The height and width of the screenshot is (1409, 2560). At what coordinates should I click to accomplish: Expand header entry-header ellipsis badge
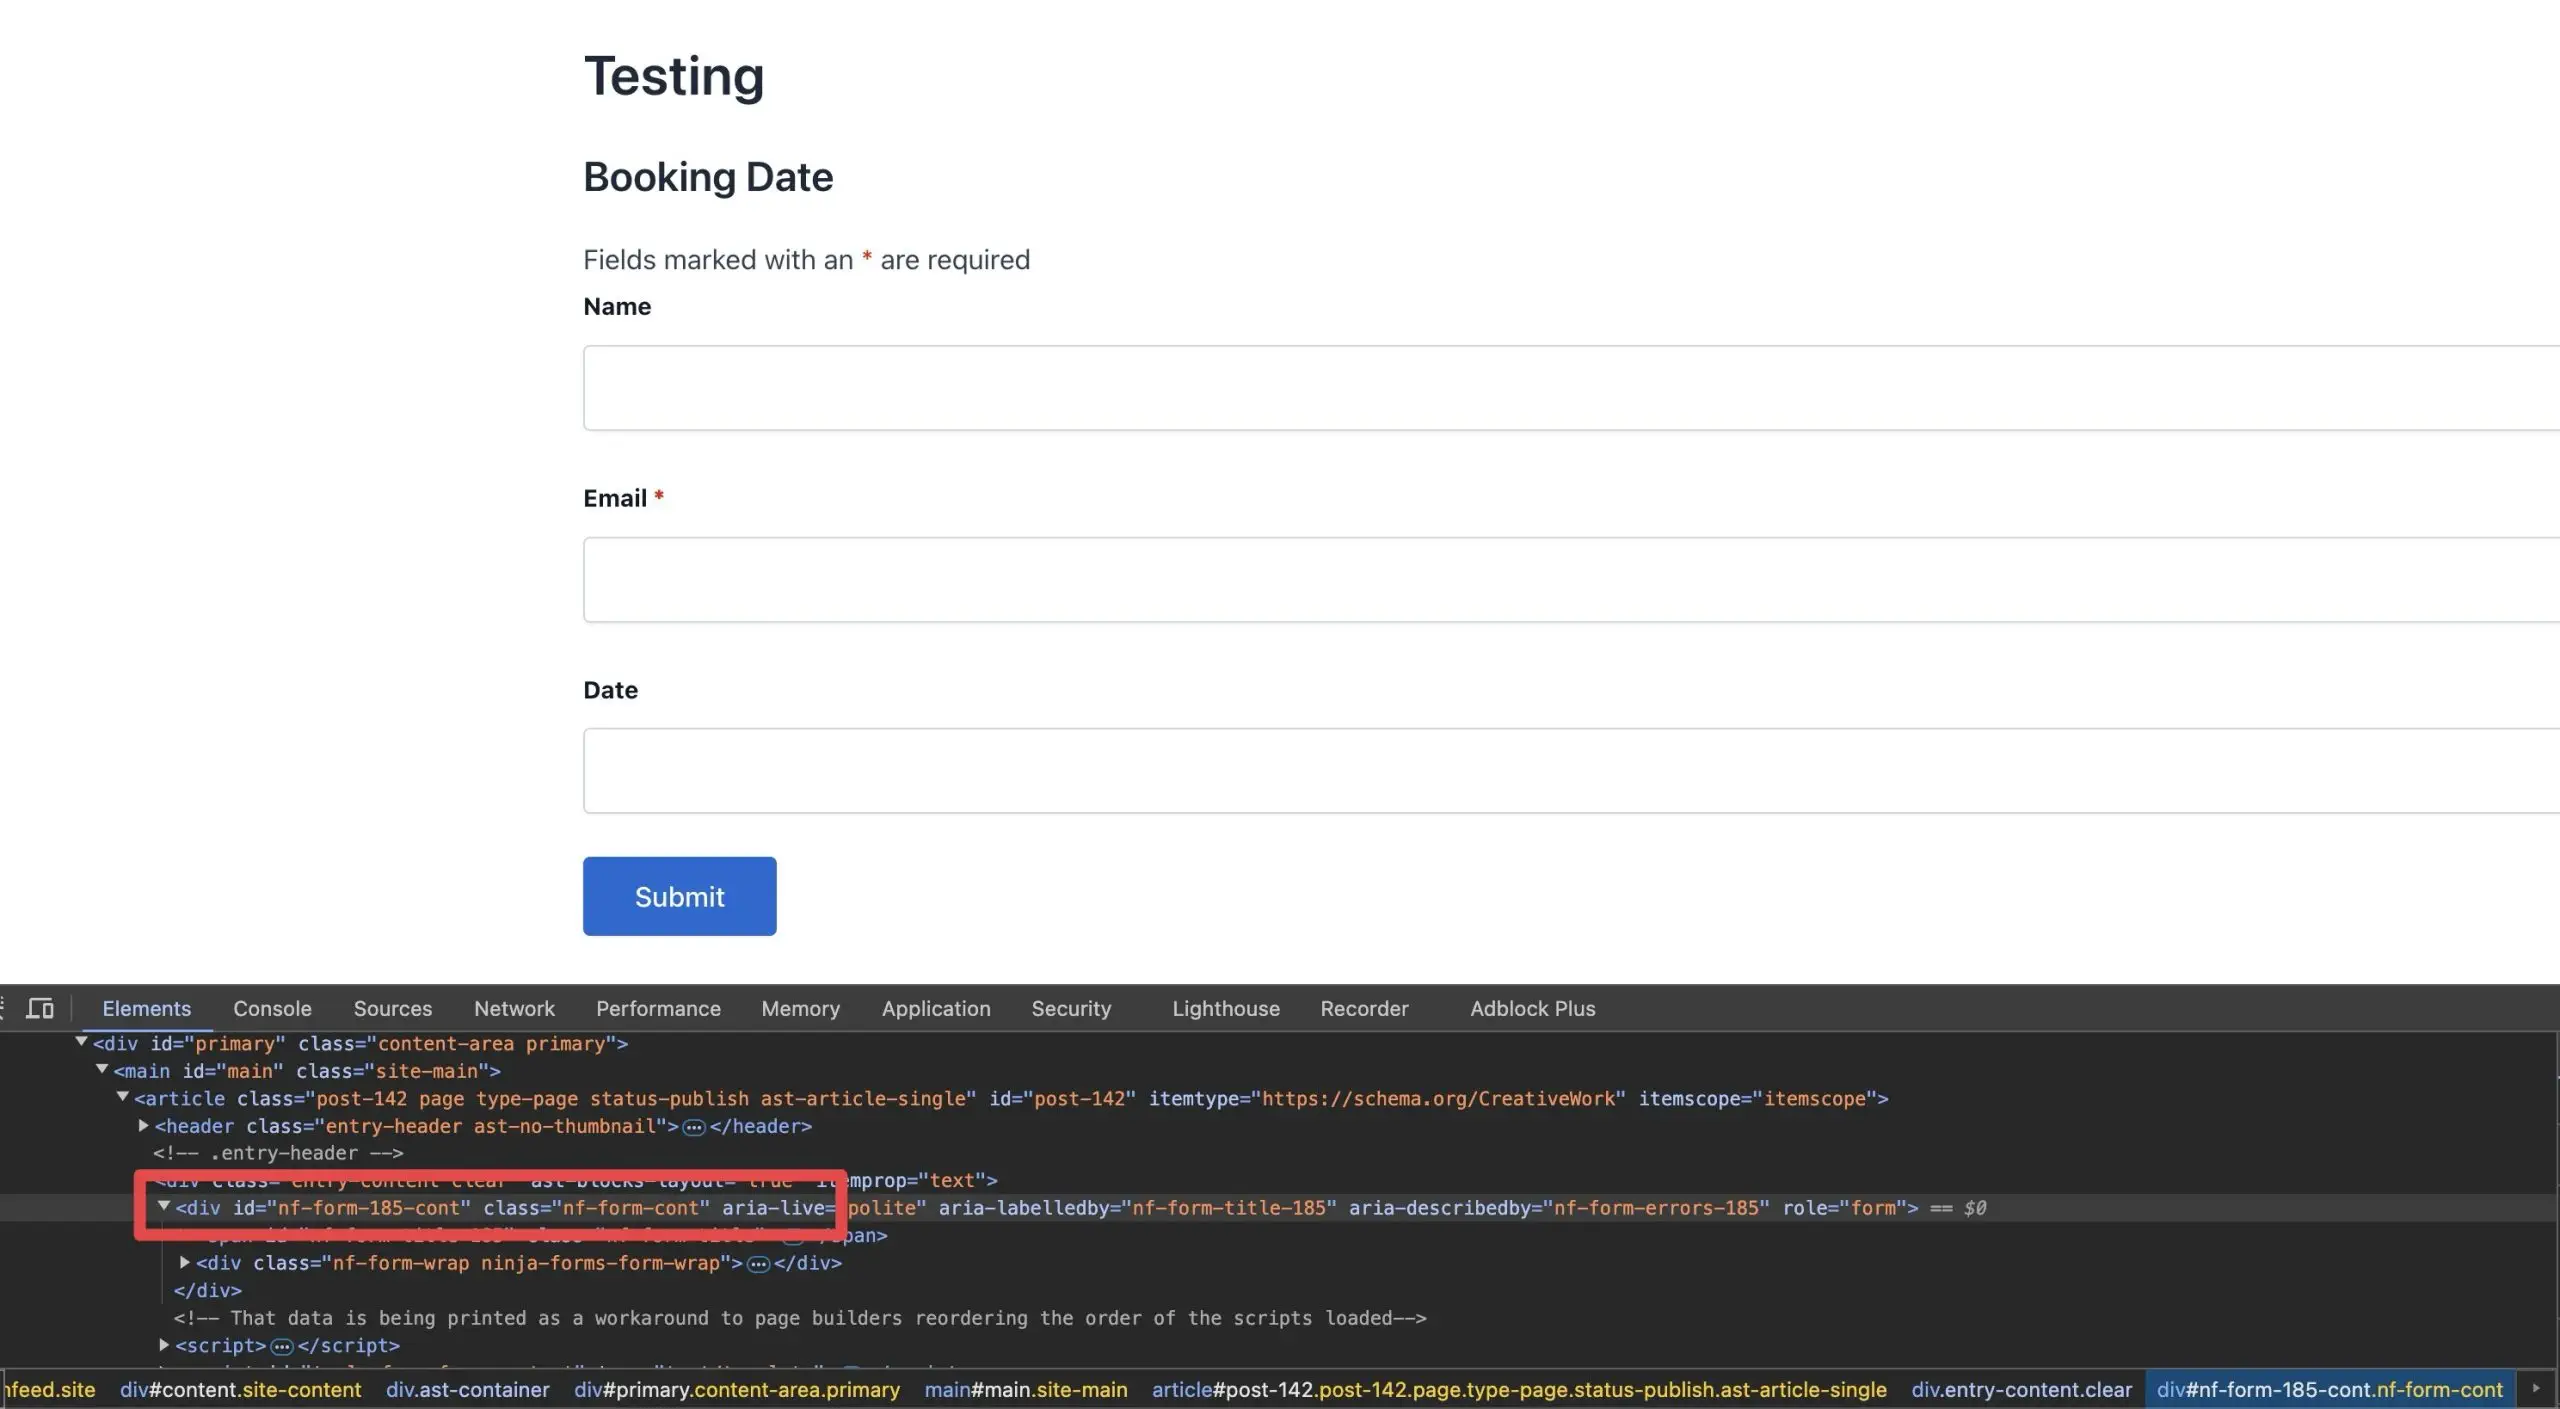pos(694,1127)
